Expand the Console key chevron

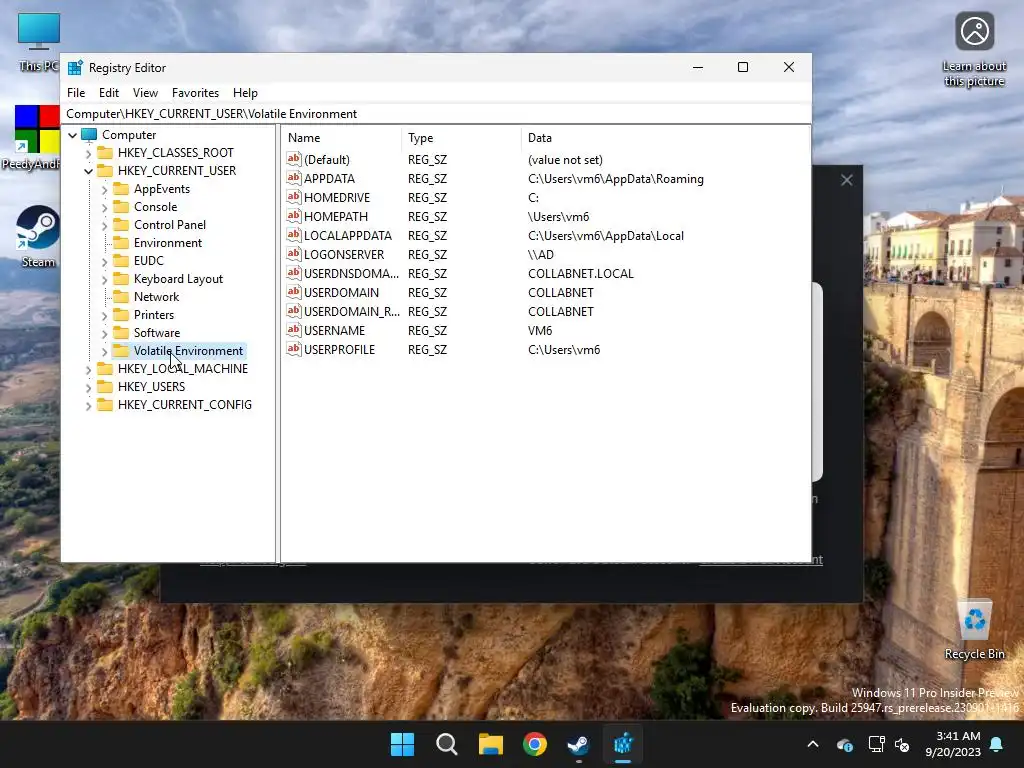coord(104,208)
